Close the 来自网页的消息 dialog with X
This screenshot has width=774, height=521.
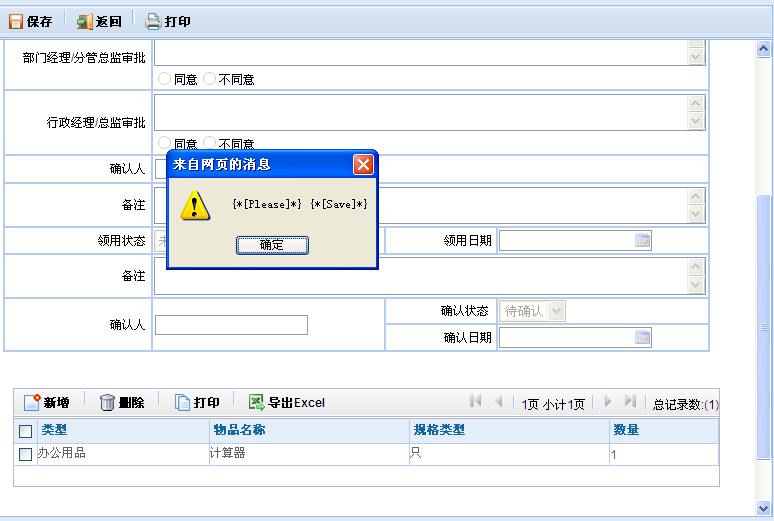click(x=363, y=164)
